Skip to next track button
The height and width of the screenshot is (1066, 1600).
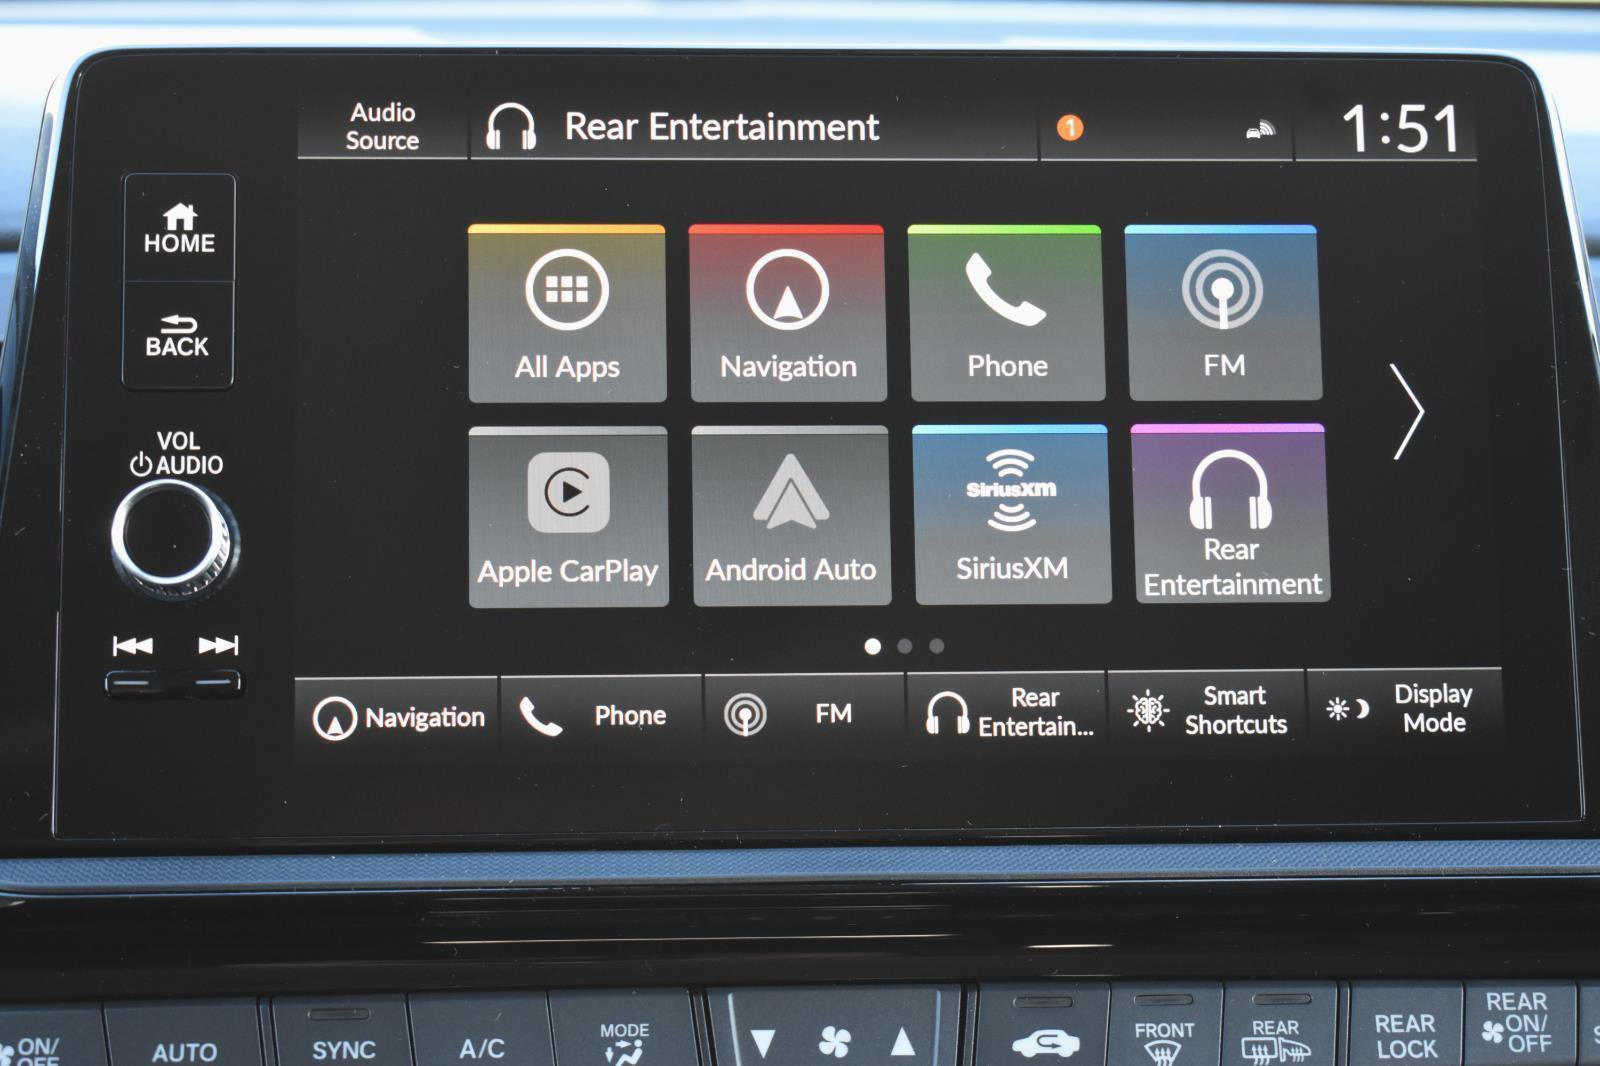click(x=218, y=645)
